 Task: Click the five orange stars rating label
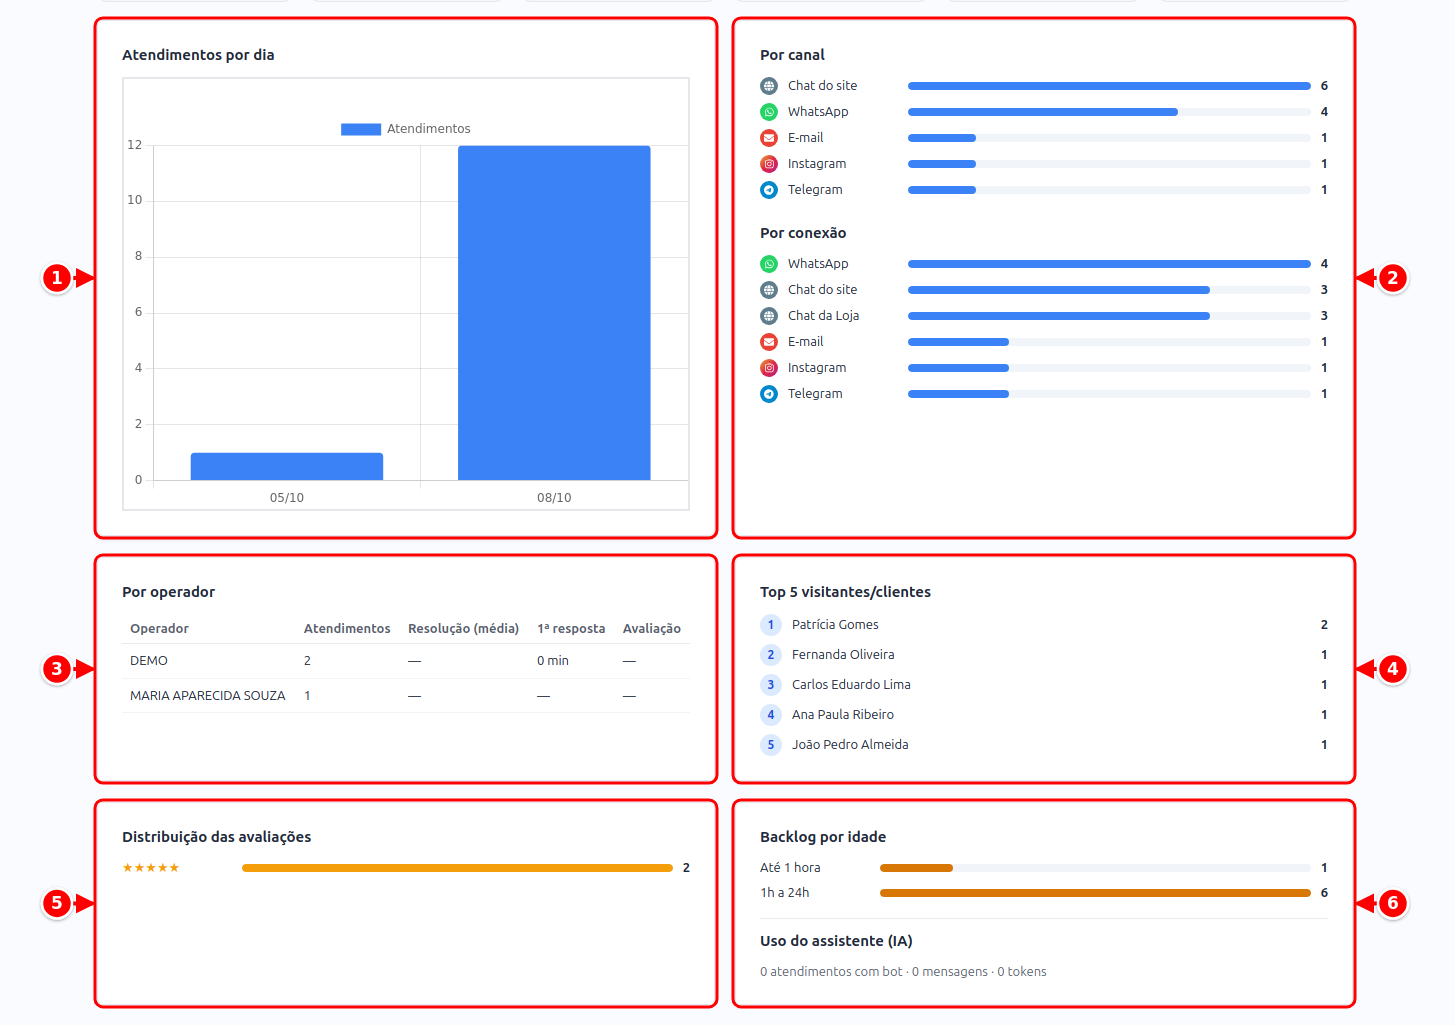[x=151, y=868]
